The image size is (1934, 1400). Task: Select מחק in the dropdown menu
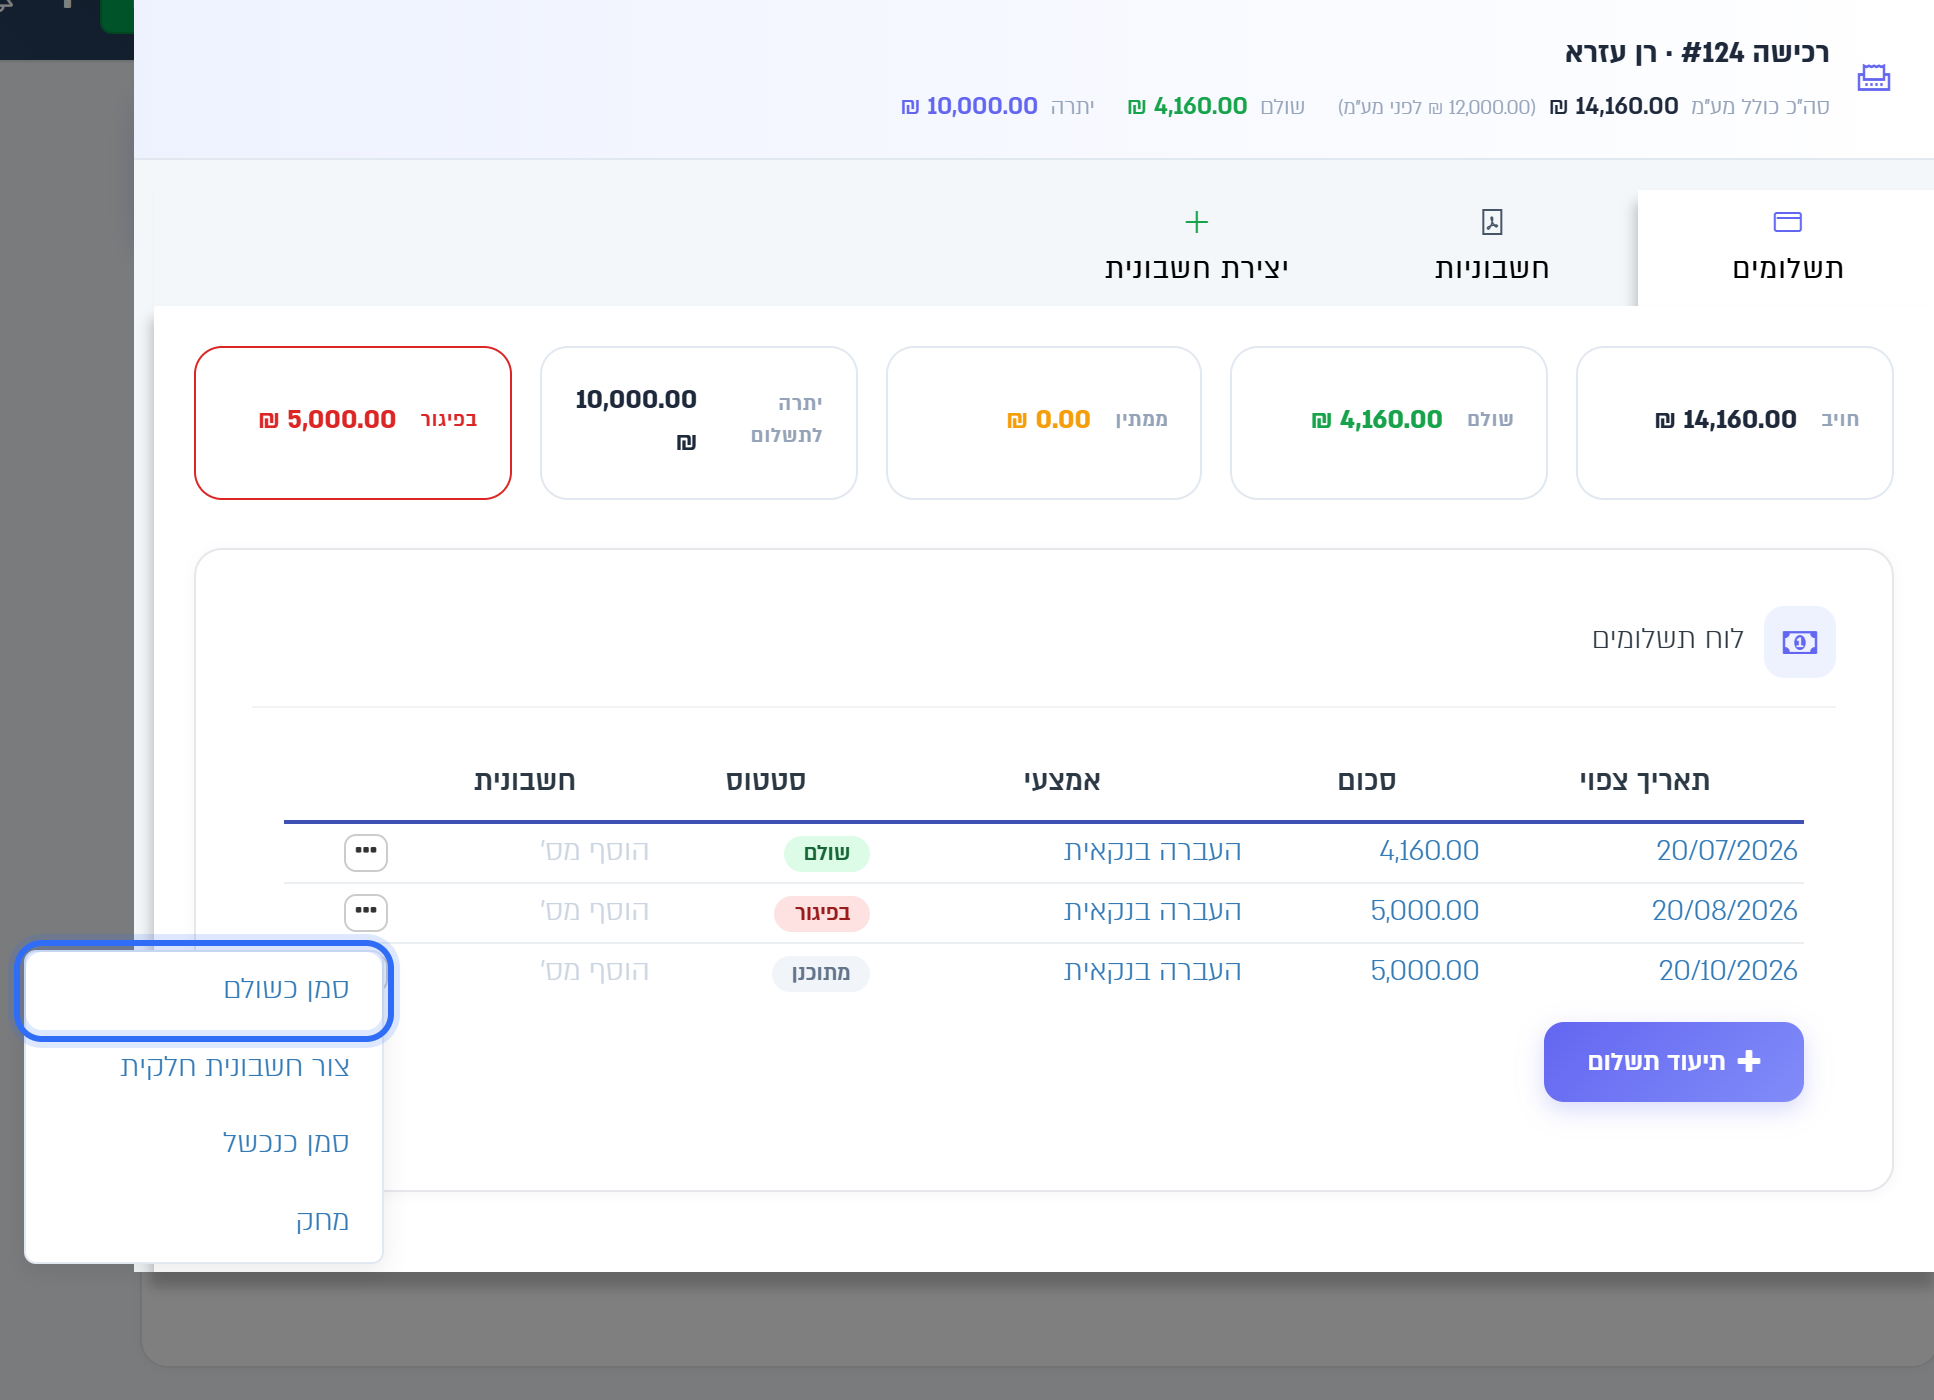(204, 1221)
